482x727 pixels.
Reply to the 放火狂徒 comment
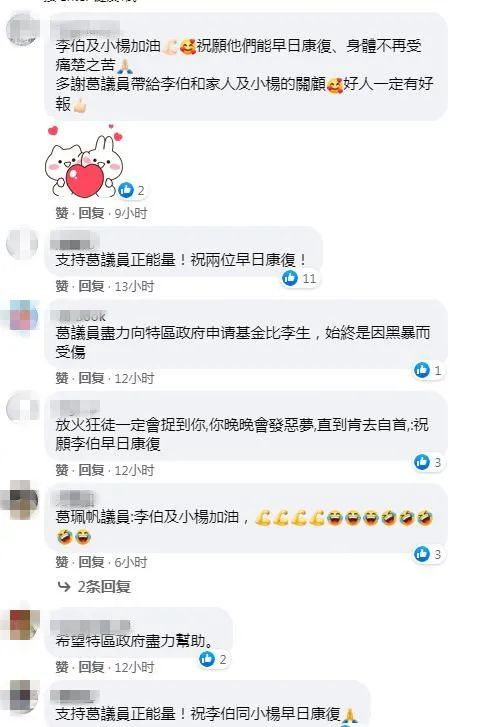[x=91, y=470]
